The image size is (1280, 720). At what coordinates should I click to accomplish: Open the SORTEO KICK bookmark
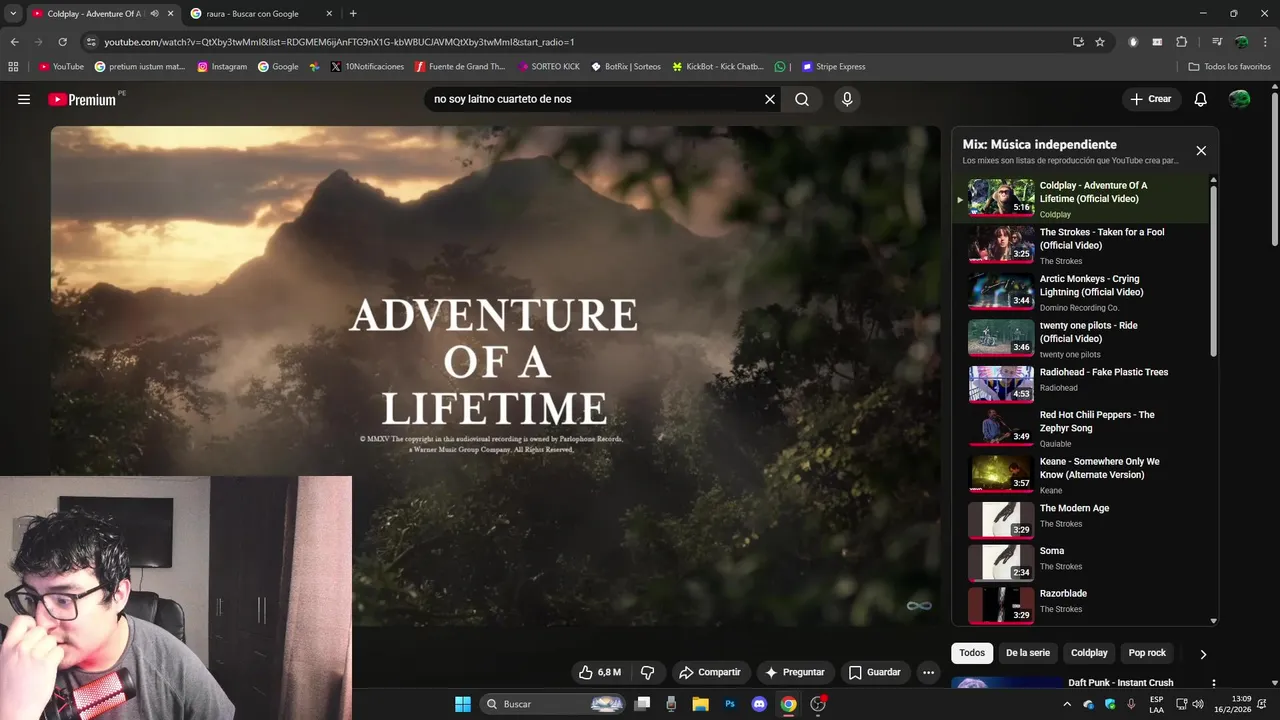pos(548,67)
